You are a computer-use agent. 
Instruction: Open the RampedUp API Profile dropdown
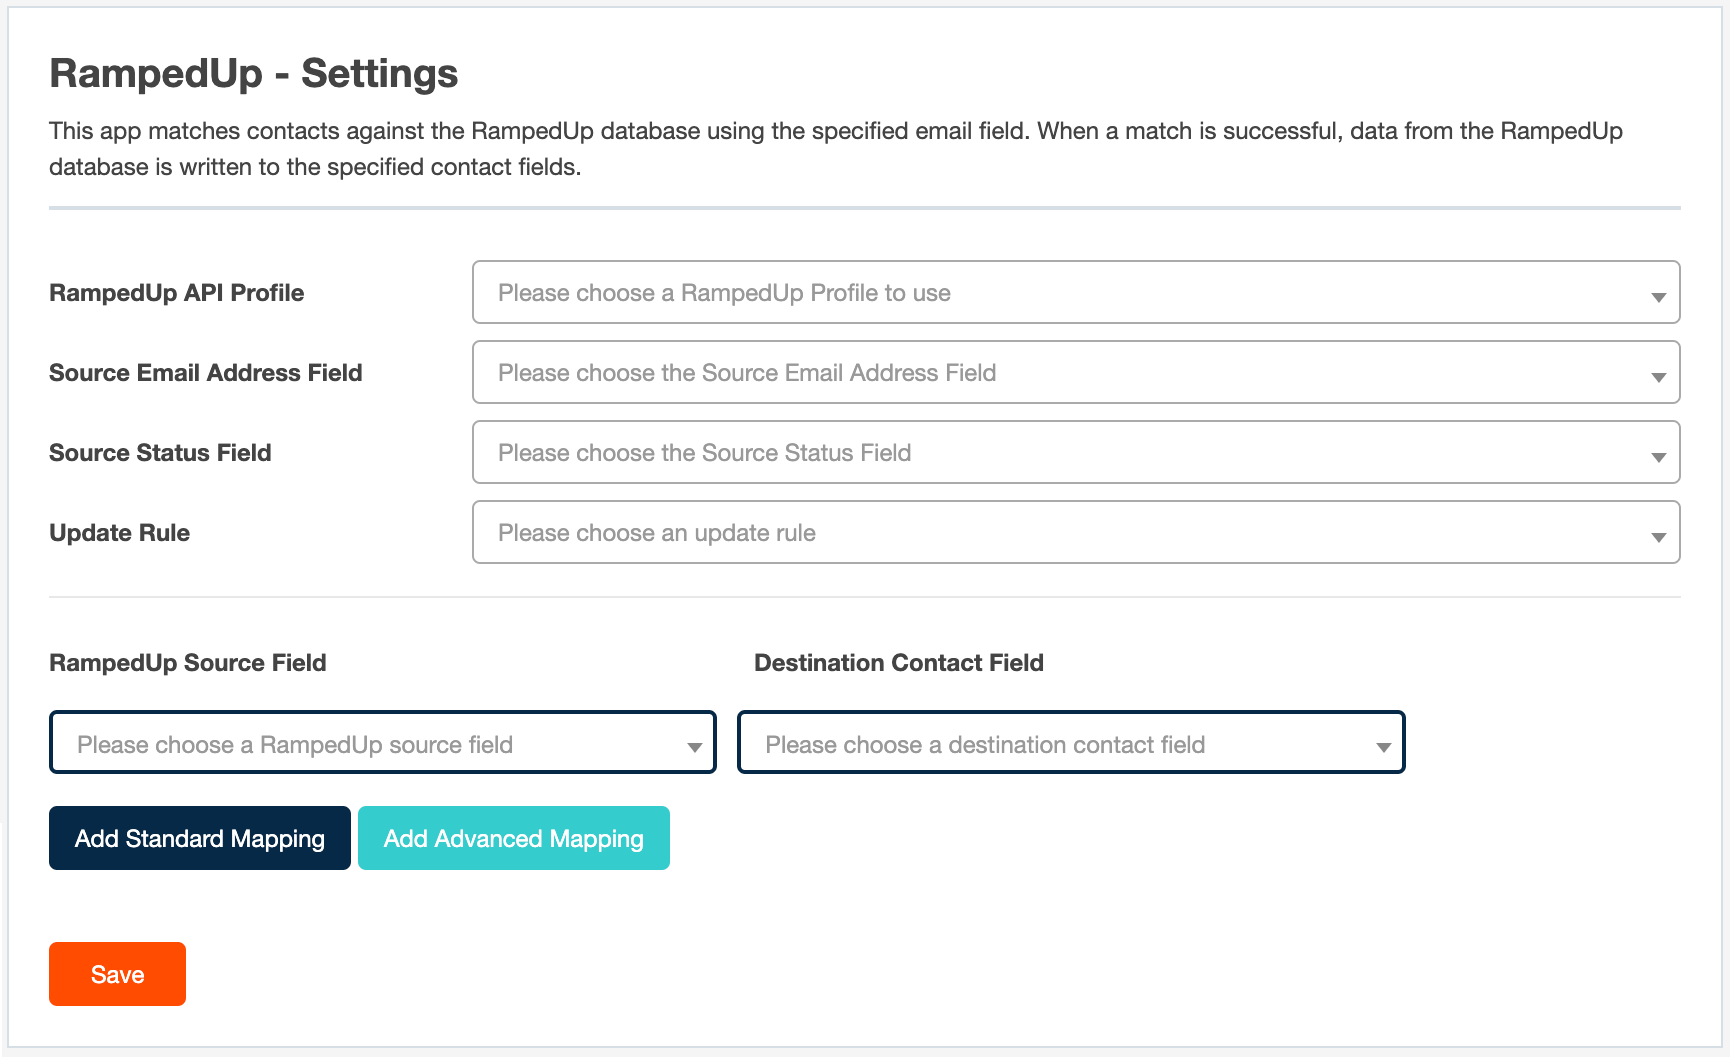(1076, 292)
